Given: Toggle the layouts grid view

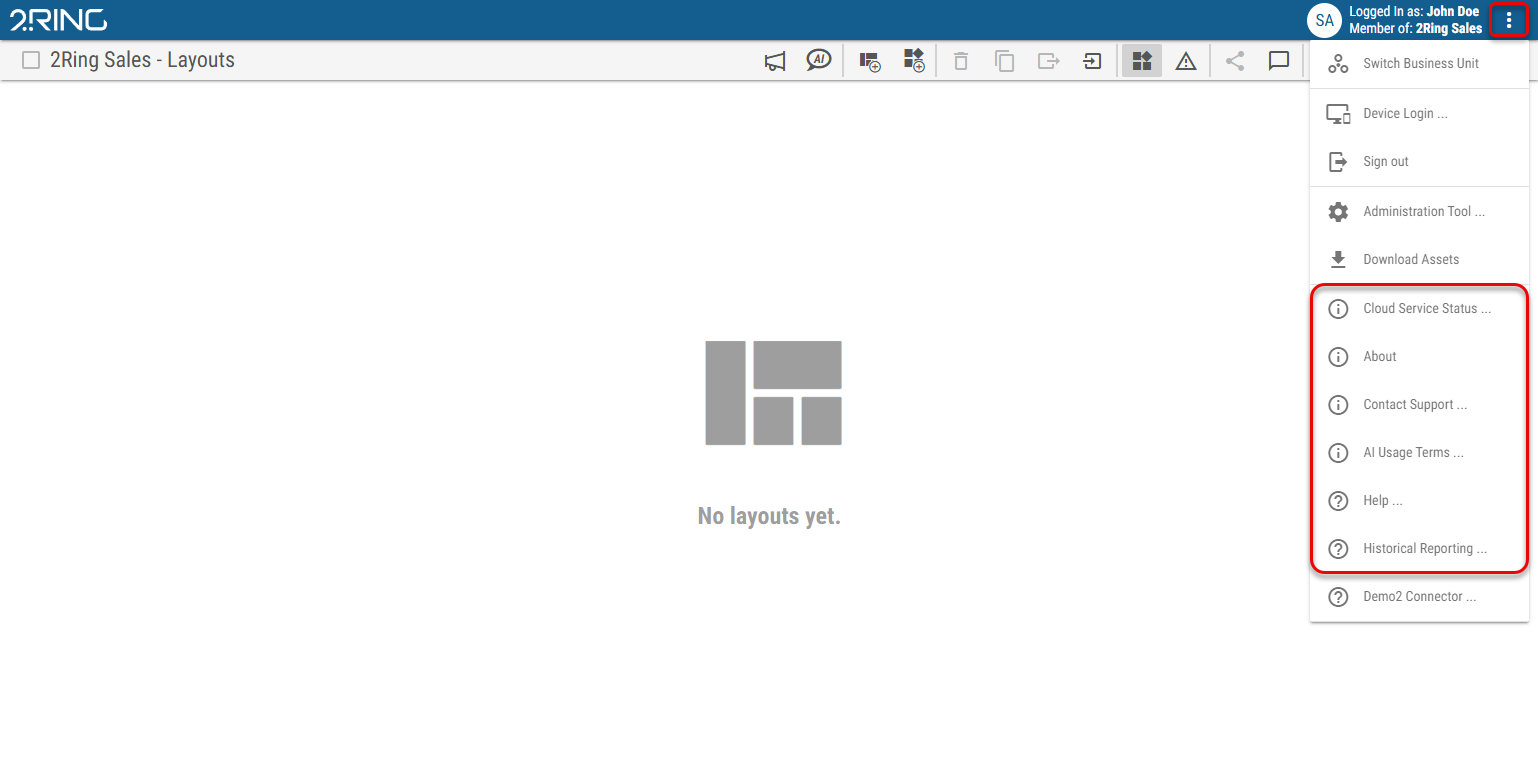Looking at the screenshot, I should coord(1141,60).
